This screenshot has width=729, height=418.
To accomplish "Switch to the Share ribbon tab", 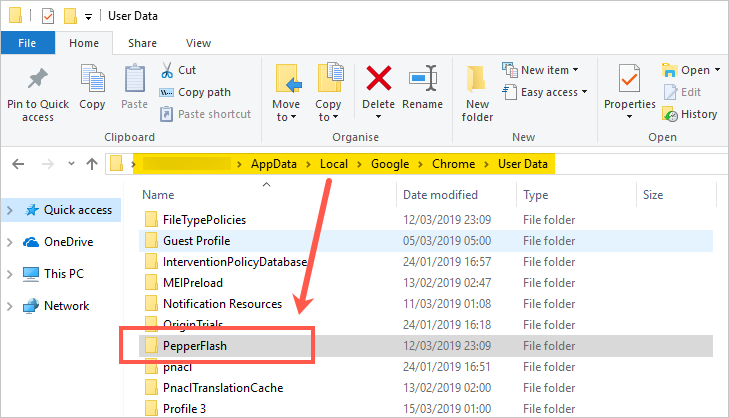I will (142, 43).
